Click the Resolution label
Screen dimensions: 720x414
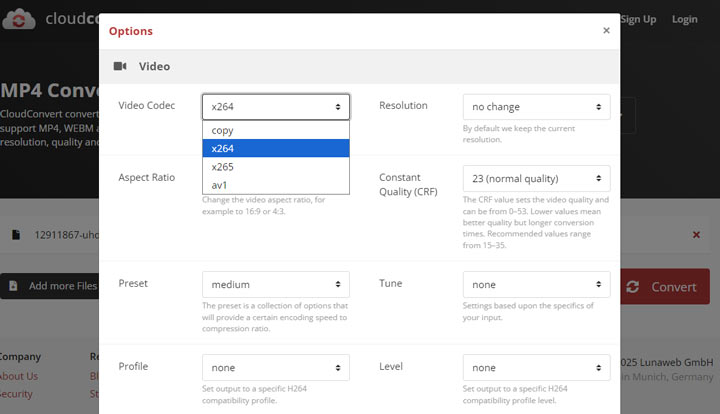pyautogui.click(x=403, y=106)
